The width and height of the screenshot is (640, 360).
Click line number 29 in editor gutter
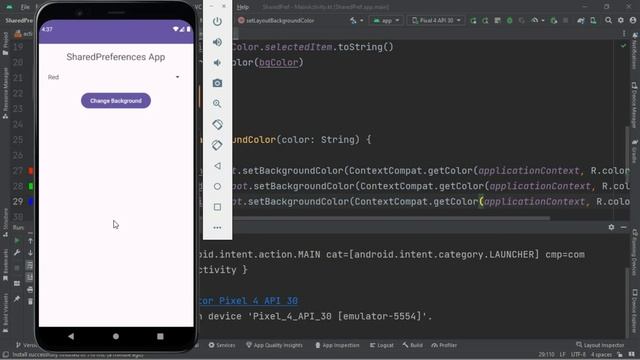[x=18, y=202]
